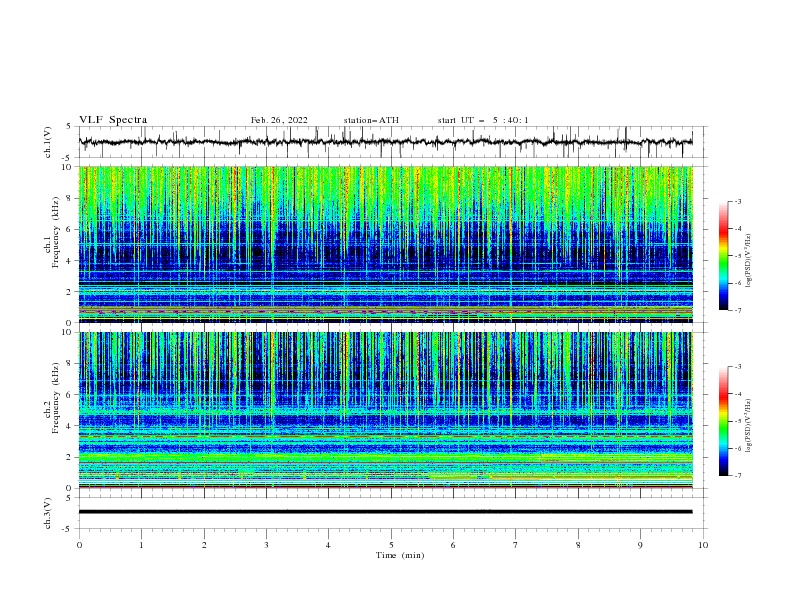Click time axis tick label '5'
The height and width of the screenshot is (612, 792).
(391, 545)
